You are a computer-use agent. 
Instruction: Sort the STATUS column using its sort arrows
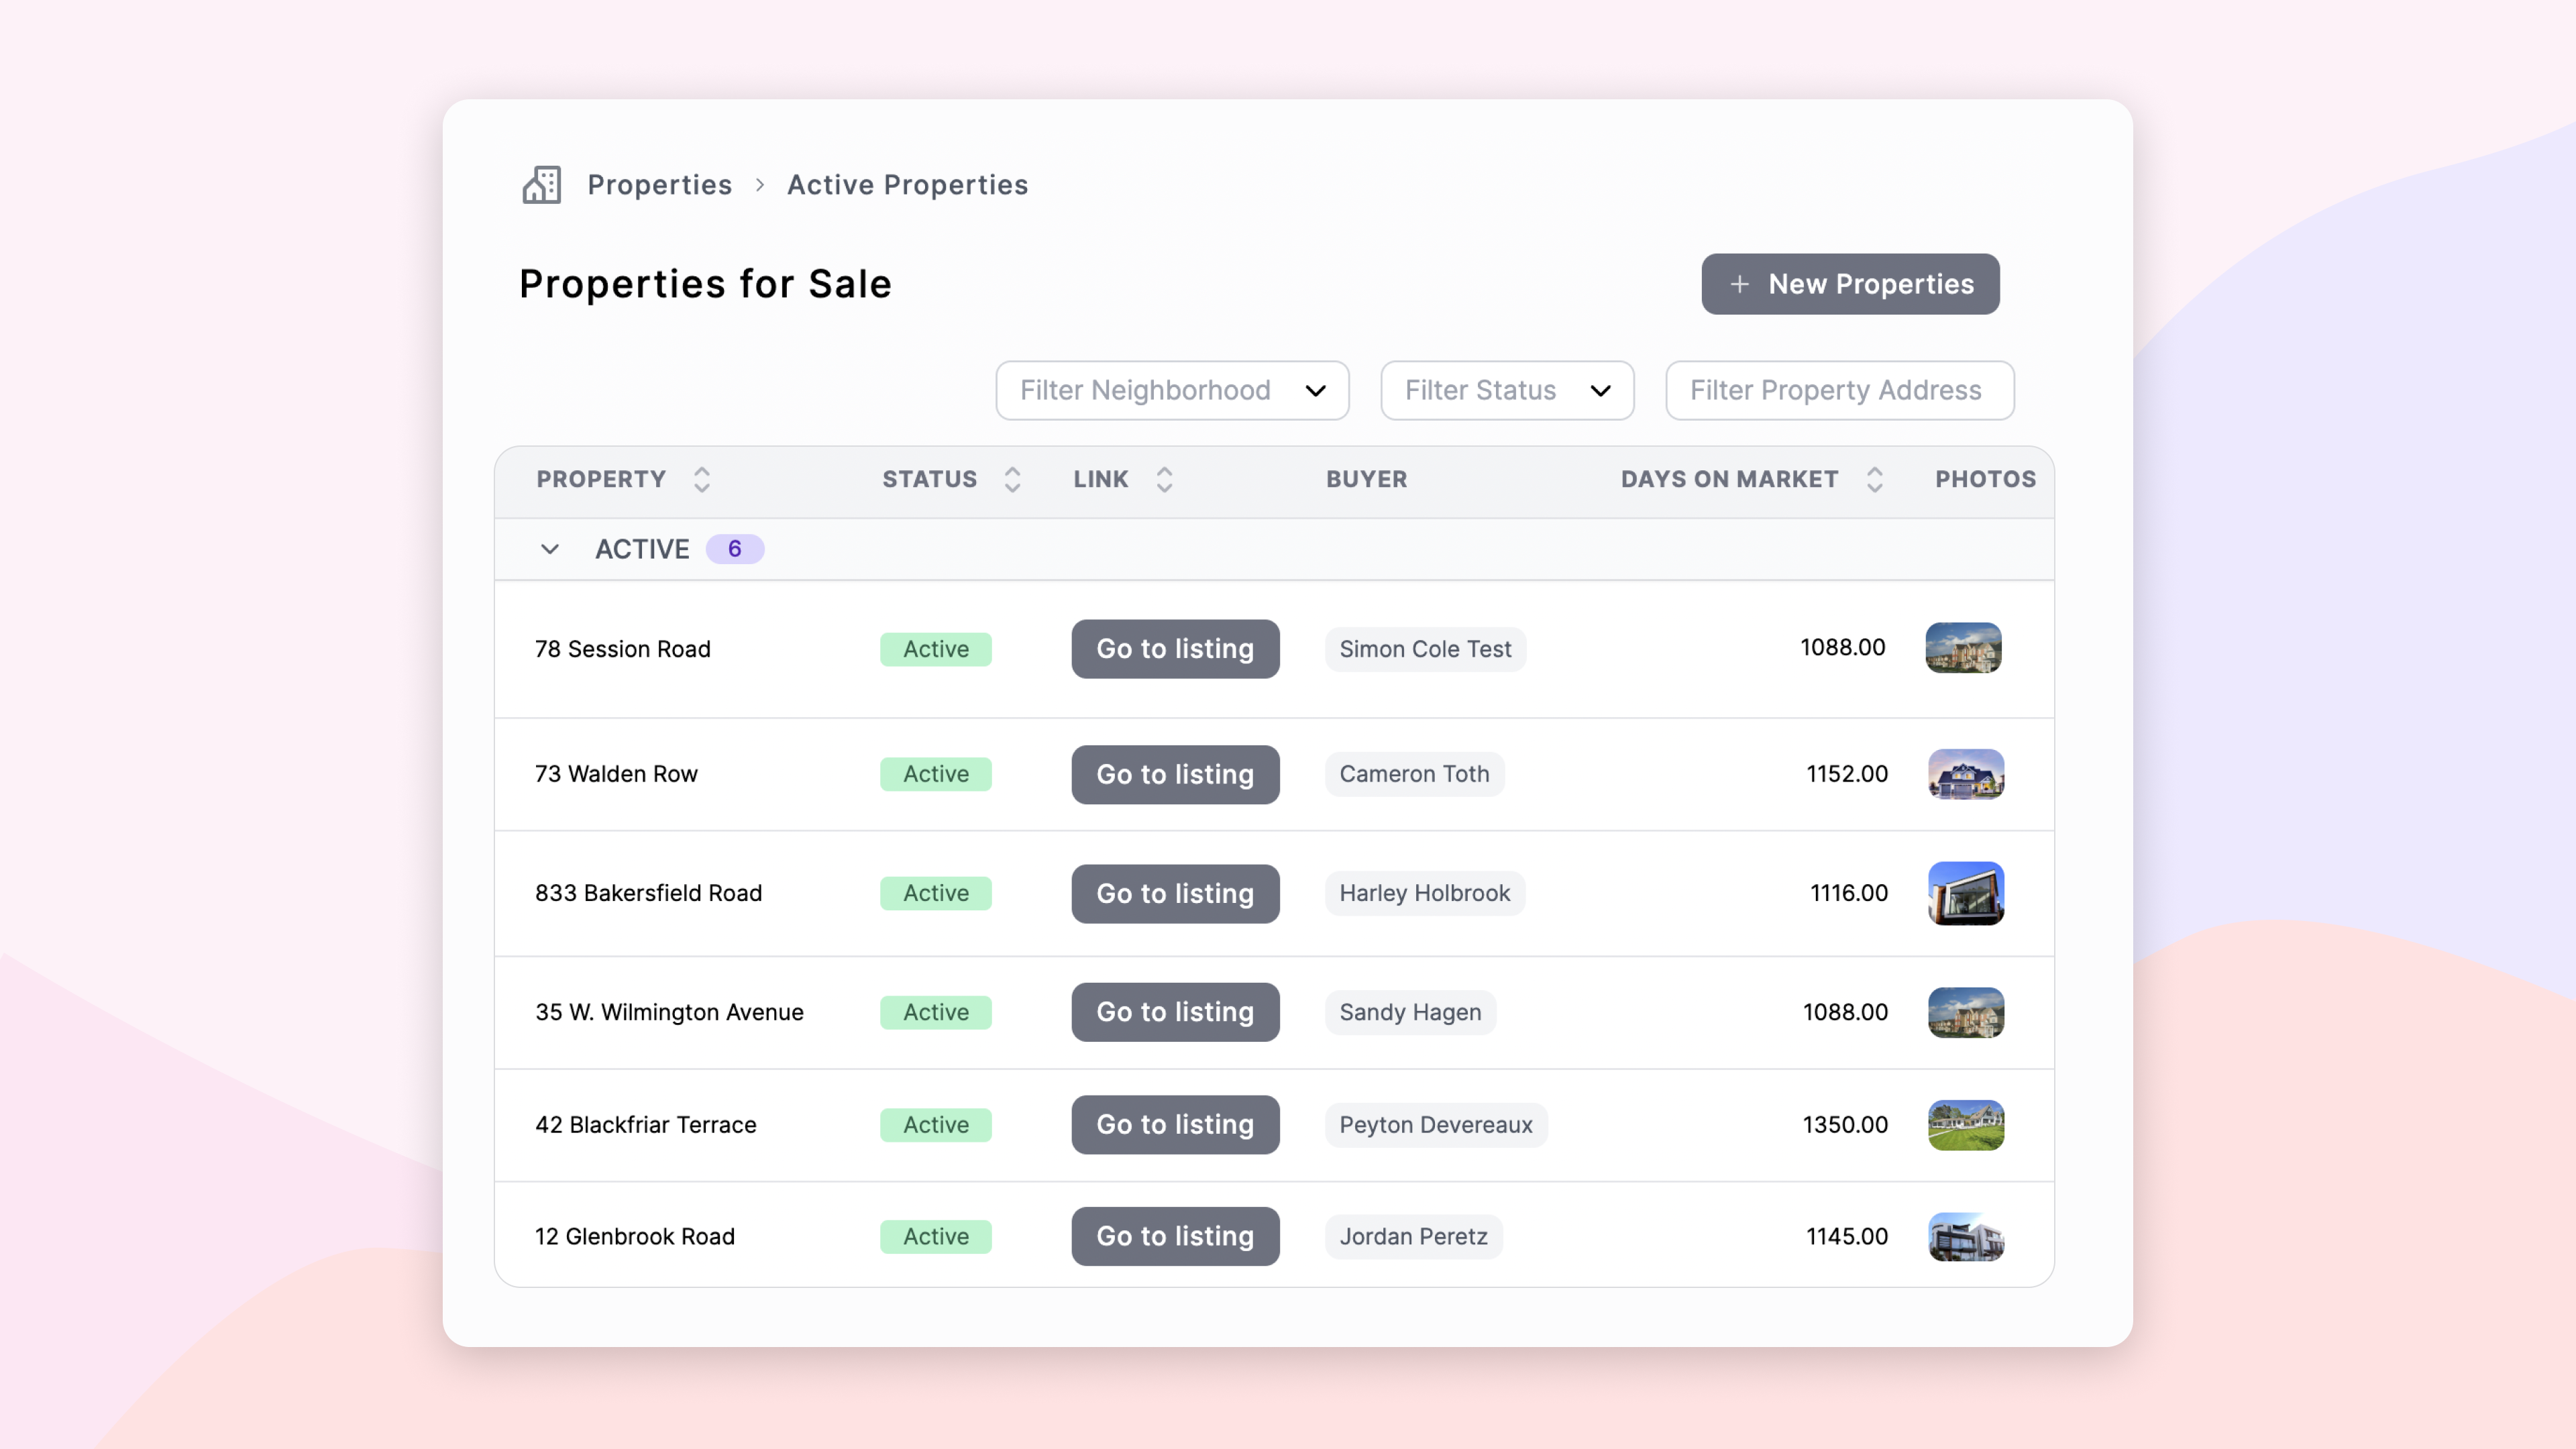click(1013, 480)
